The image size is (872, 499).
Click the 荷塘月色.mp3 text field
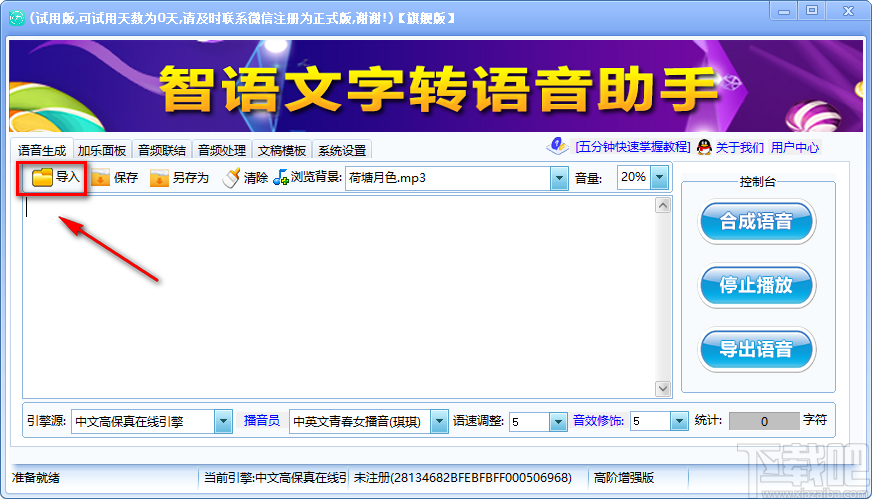tap(448, 178)
